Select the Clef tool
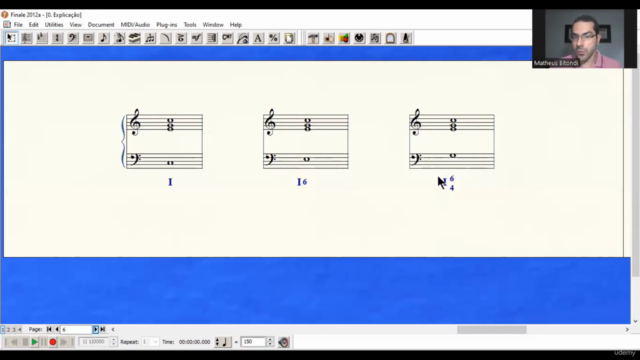 pos(73,38)
